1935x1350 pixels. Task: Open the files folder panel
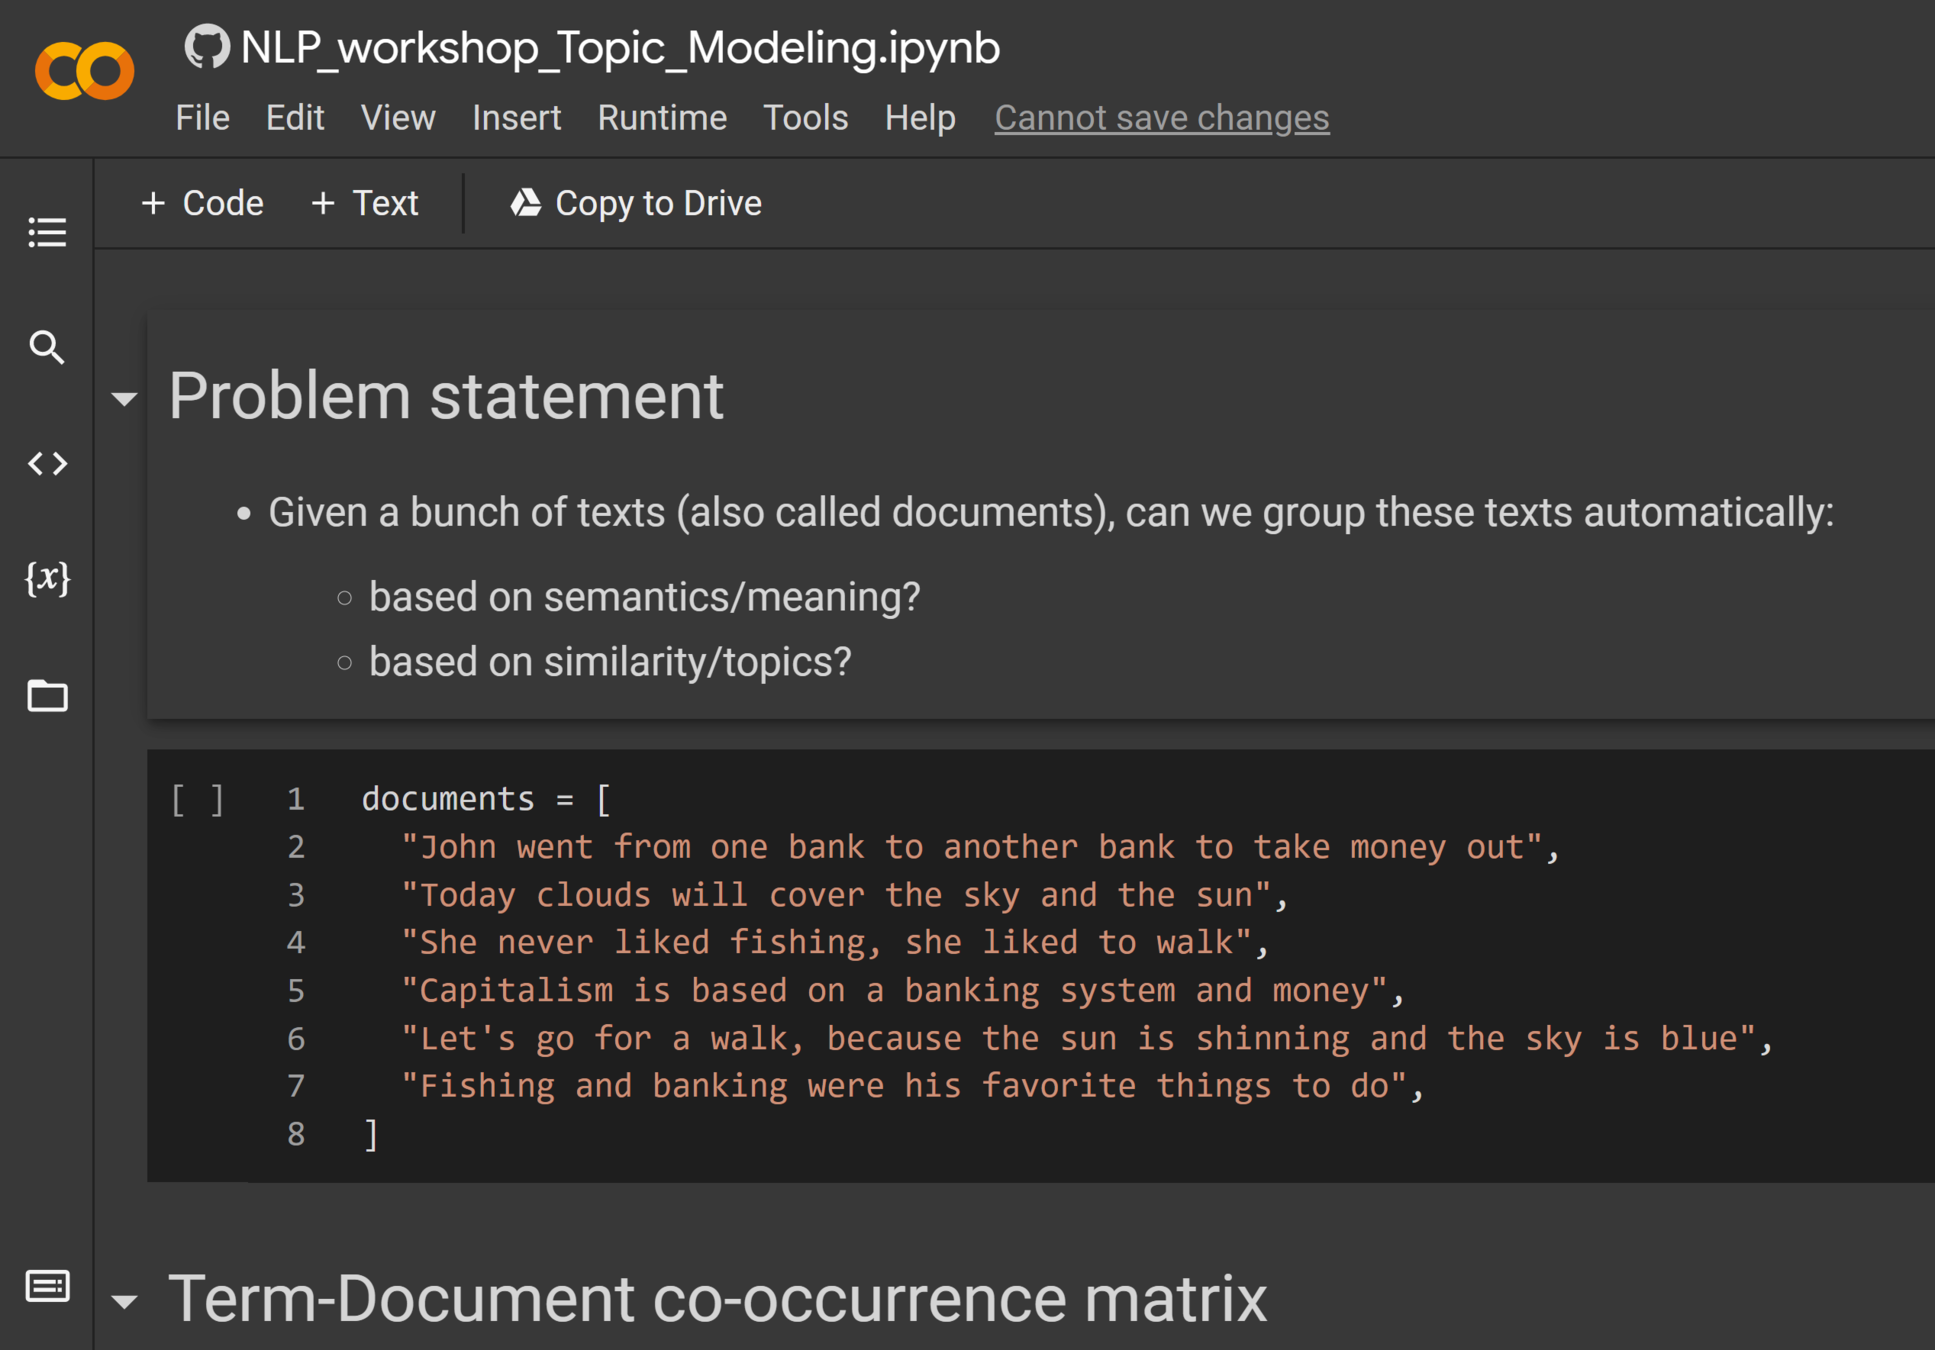click(47, 695)
